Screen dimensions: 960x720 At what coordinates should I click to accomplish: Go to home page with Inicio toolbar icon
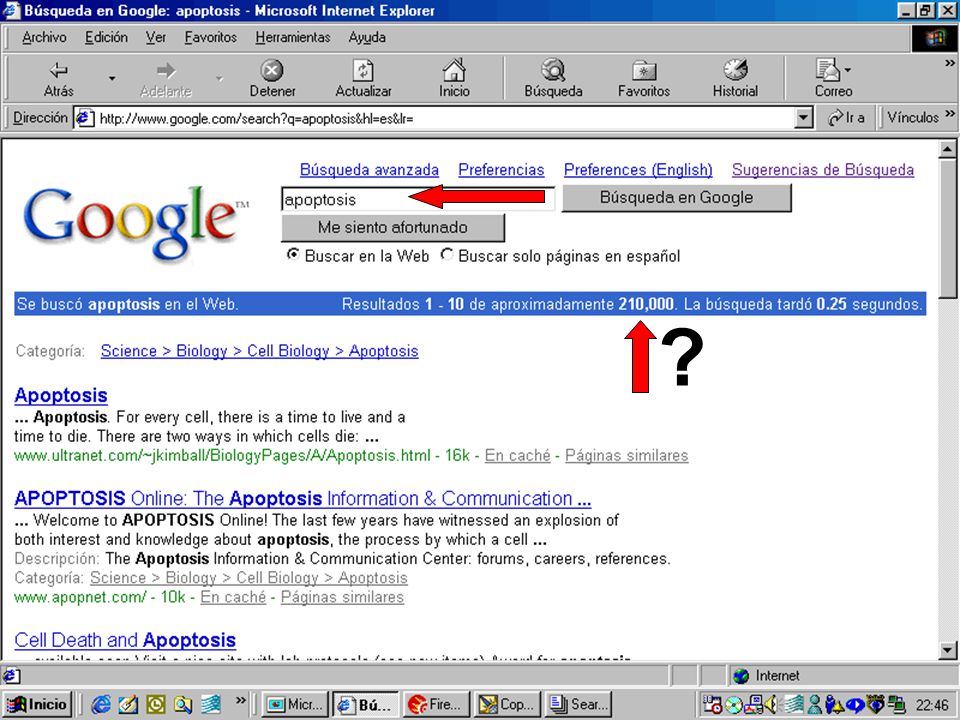tap(454, 78)
